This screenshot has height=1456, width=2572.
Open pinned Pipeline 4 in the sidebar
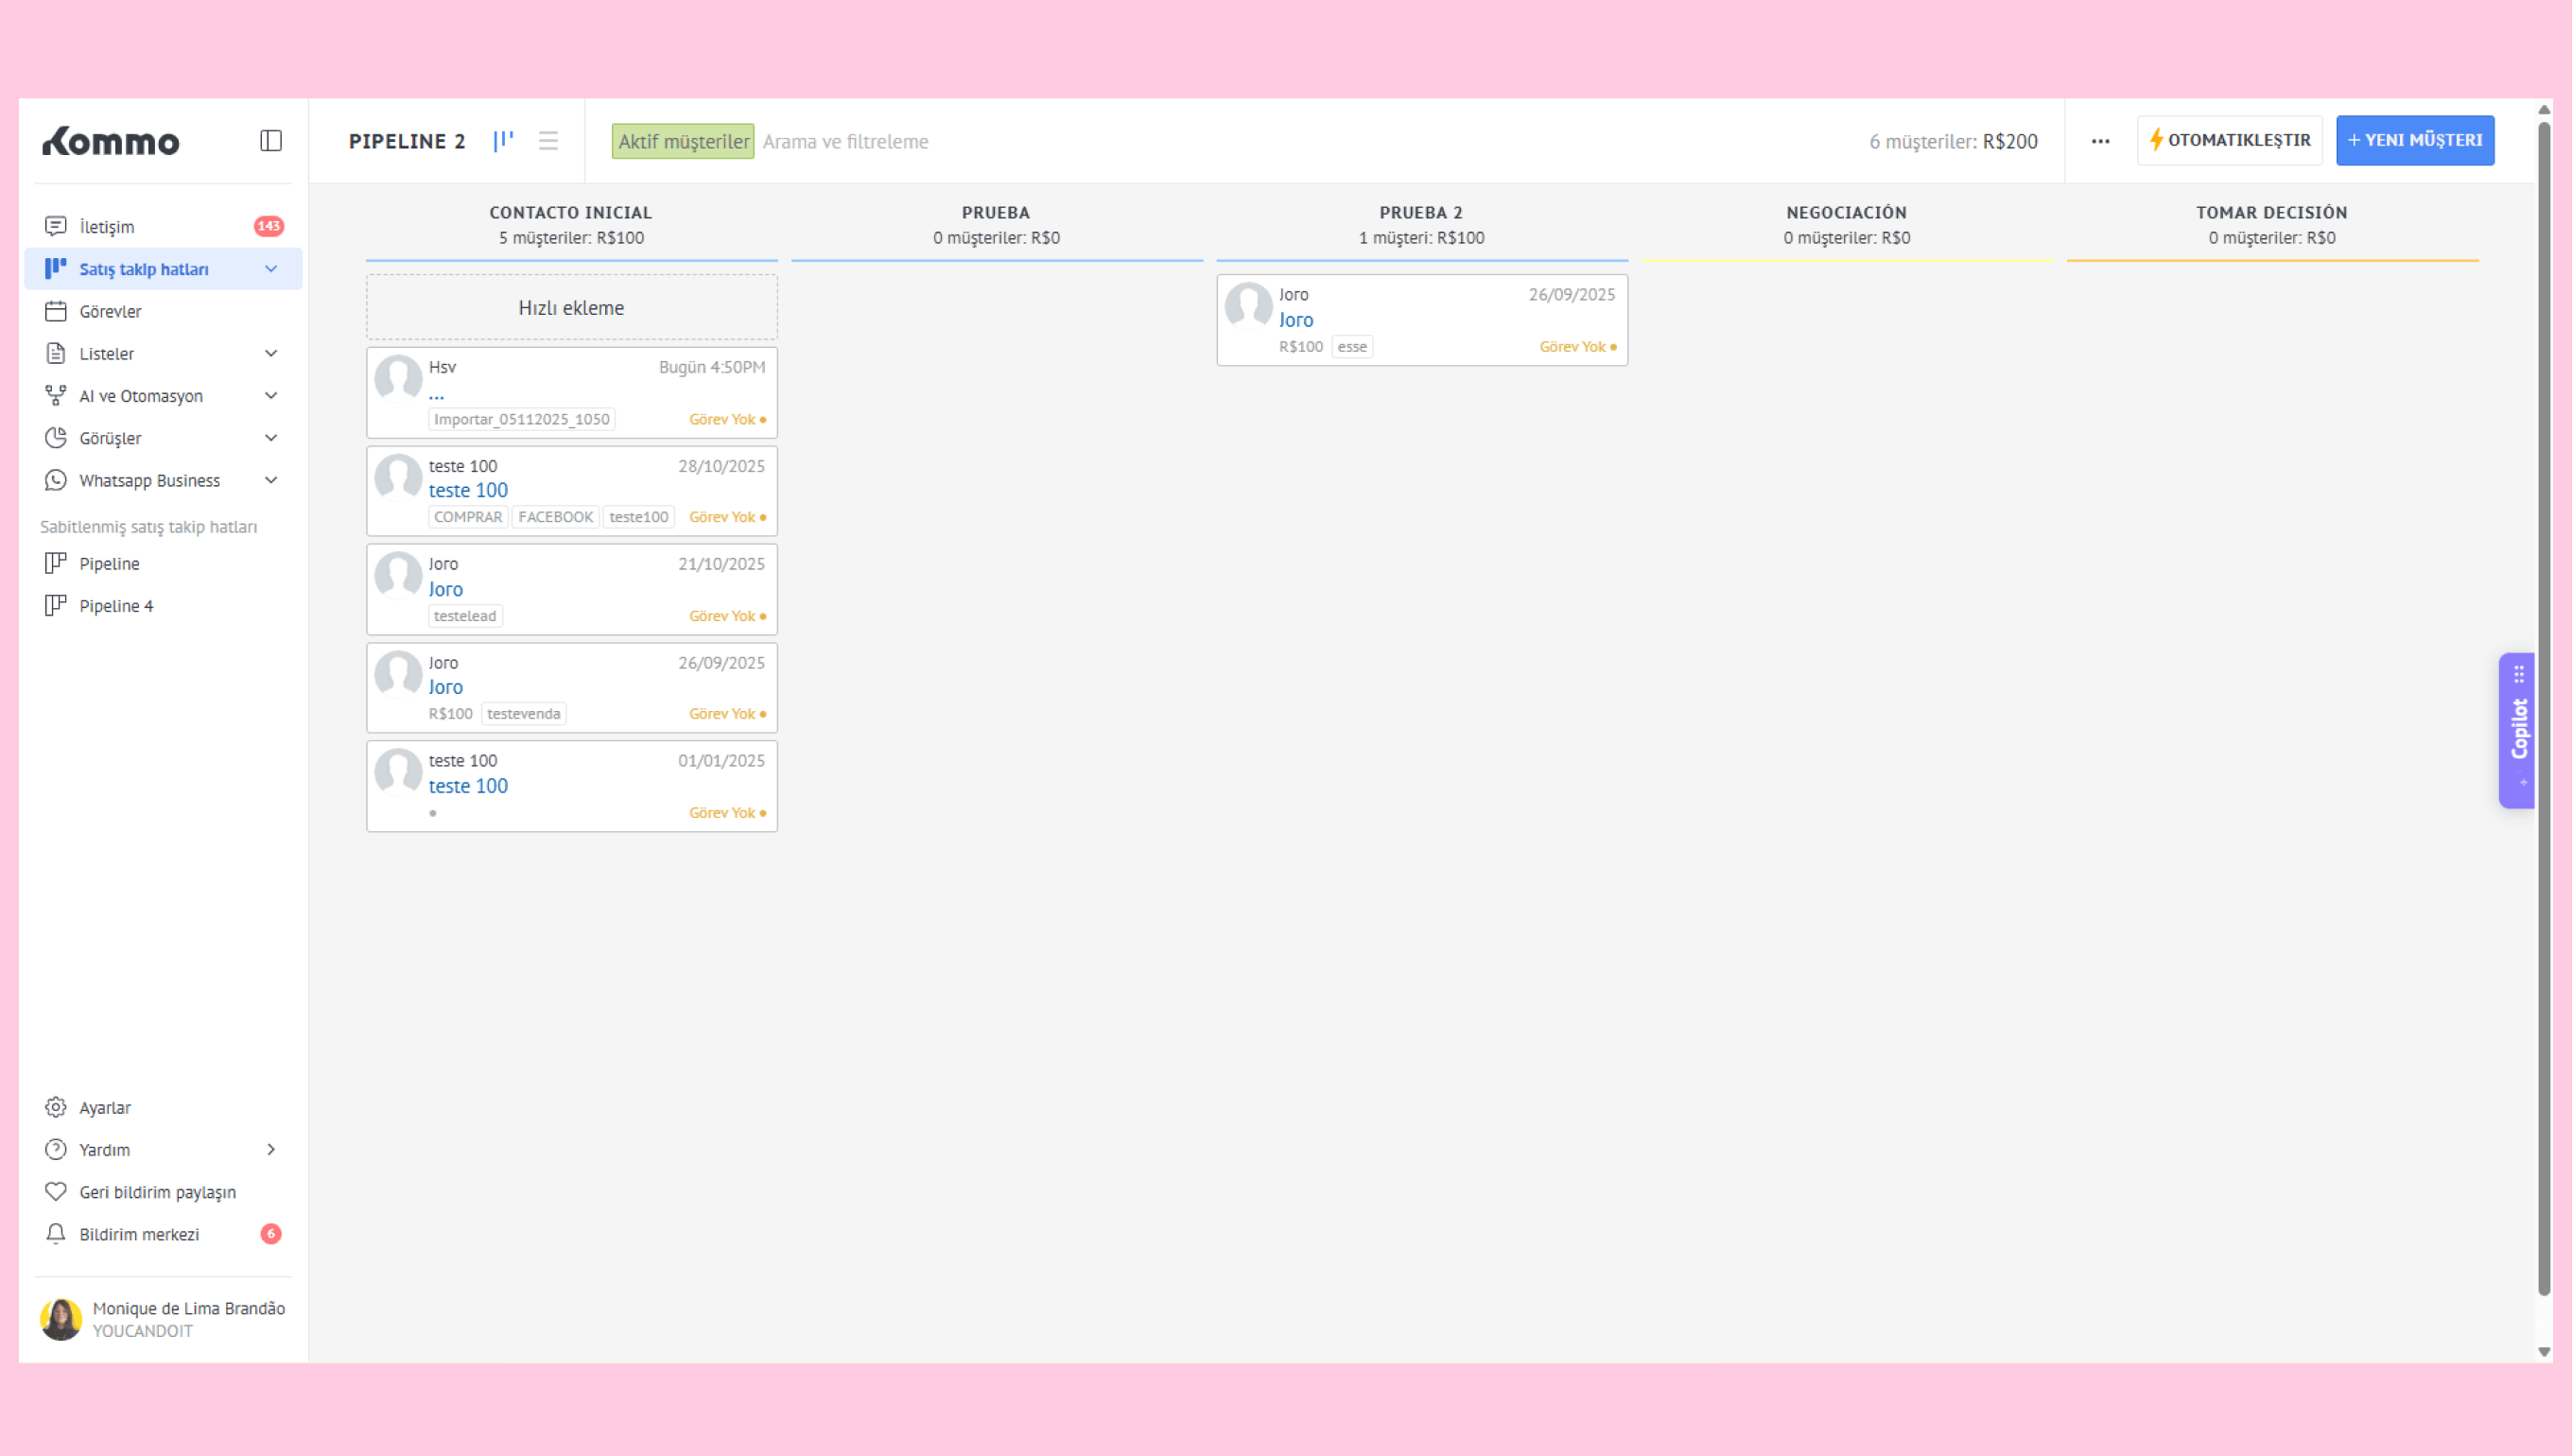coord(116,606)
